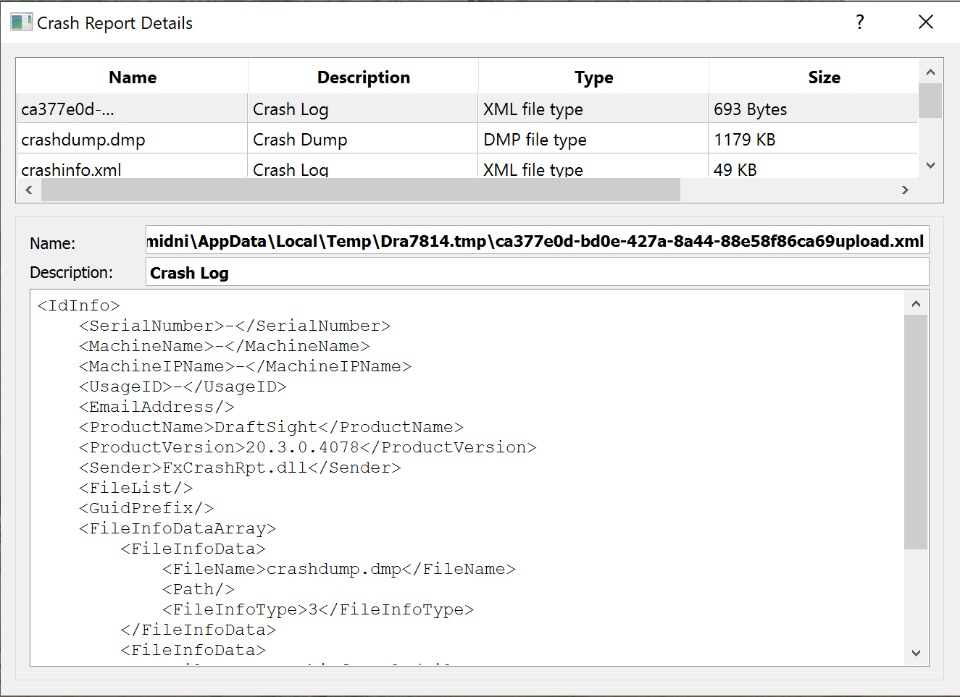The image size is (960, 697).
Task: Click the Size column header
Action: (823, 77)
